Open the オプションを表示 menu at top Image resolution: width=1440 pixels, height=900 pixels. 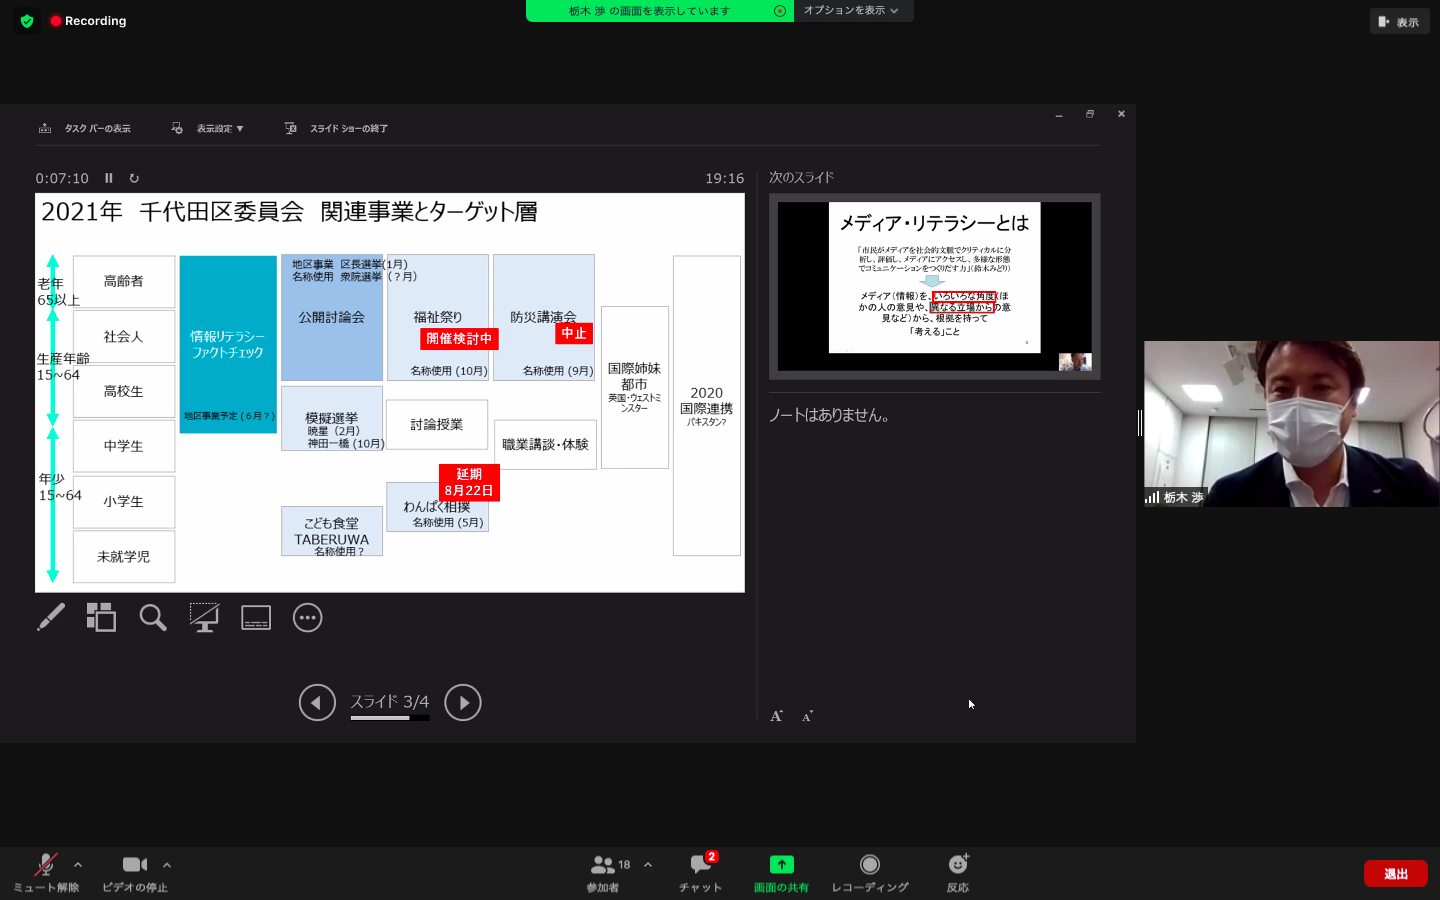[851, 11]
